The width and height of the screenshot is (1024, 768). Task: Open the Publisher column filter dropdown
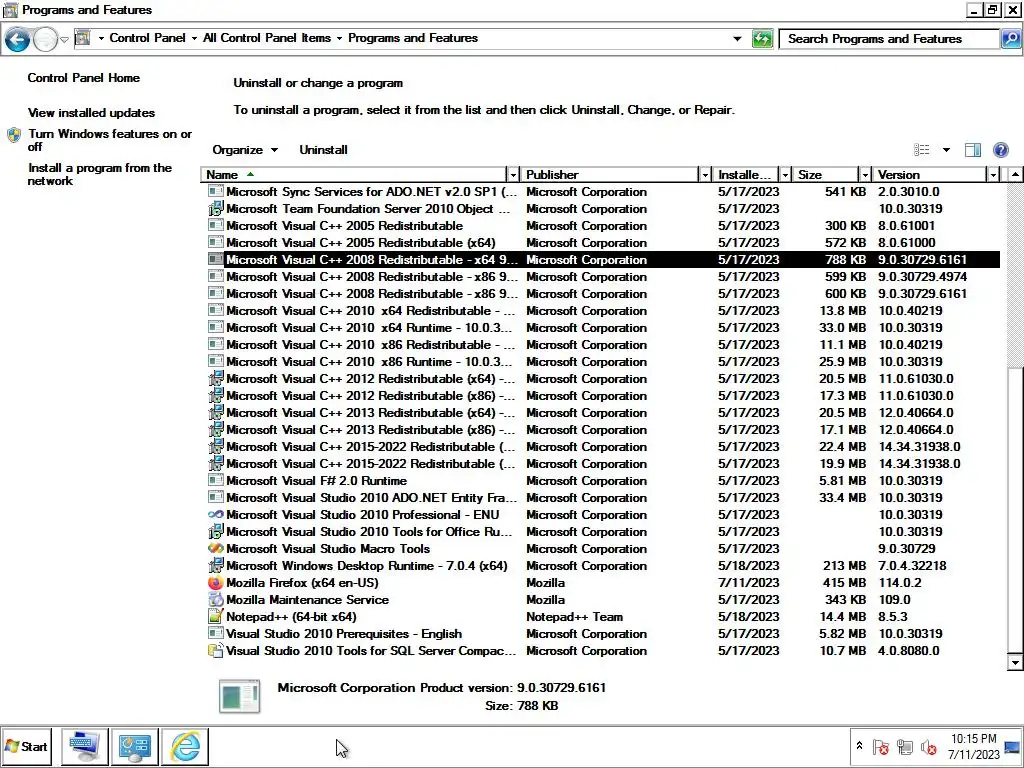coord(705,174)
